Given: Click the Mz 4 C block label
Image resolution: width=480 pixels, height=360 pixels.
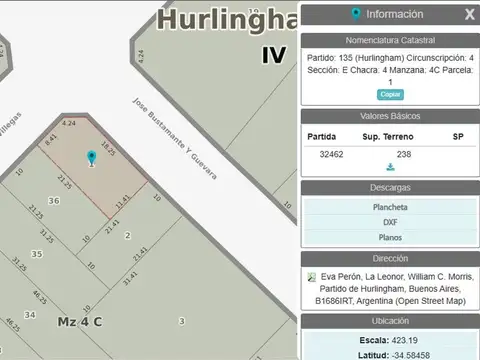Looking at the screenshot, I should pos(80,322).
